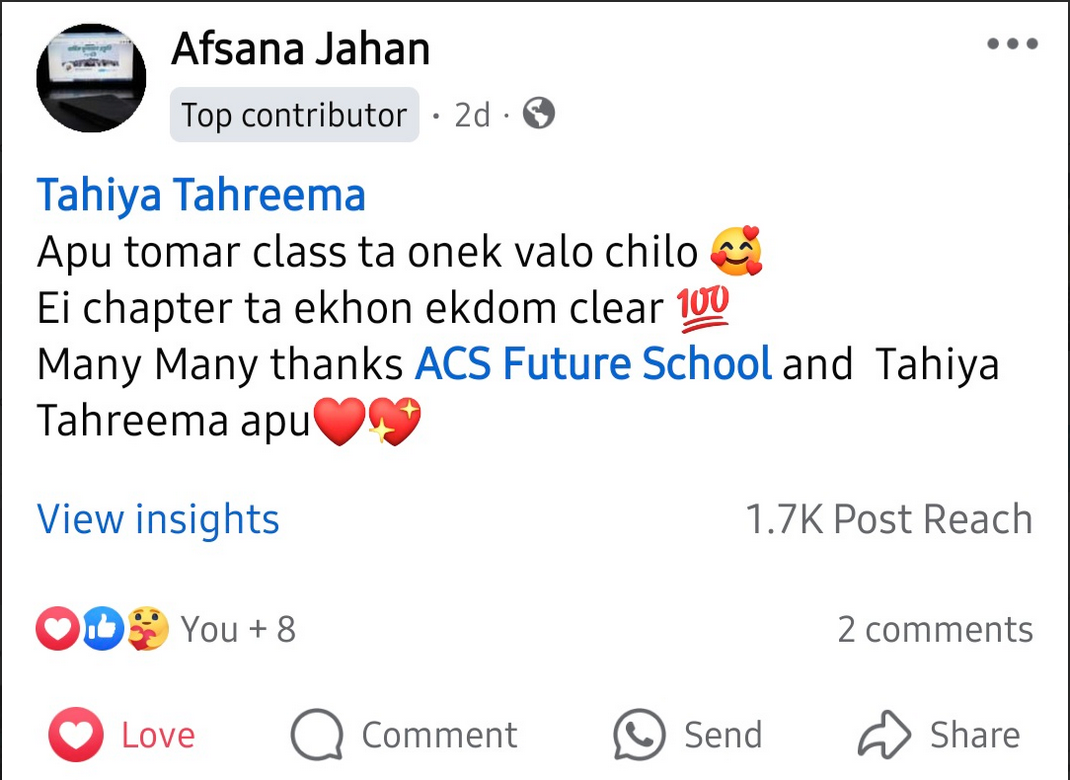Open the 'You + 8' reactions list
The height and width of the screenshot is (780, 1070).
pos(238,630)
